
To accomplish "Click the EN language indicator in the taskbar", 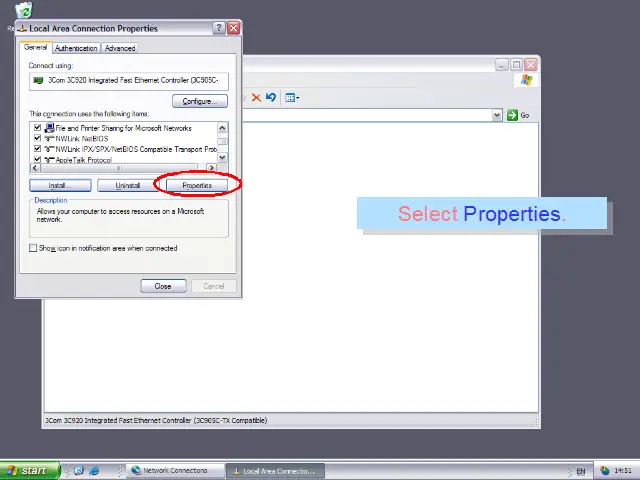I will (581, 470).
